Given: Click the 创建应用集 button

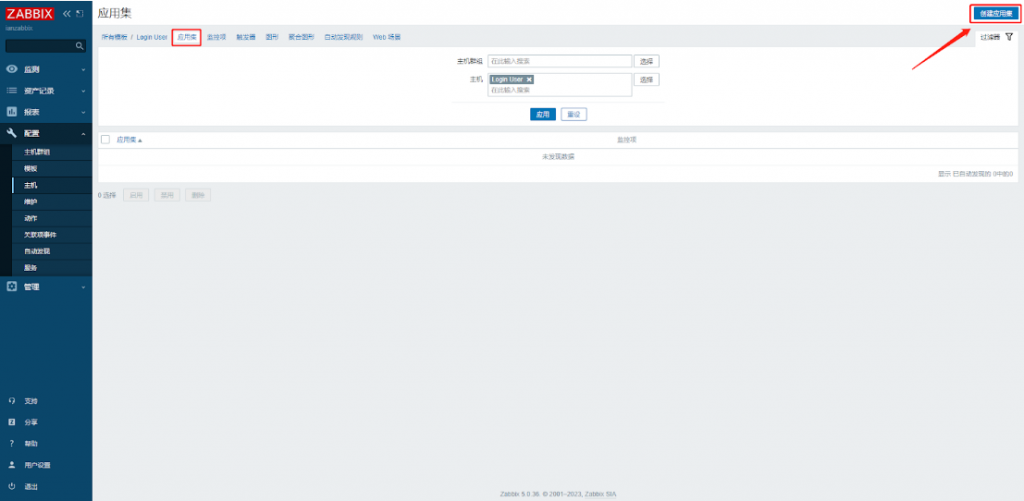Looking at the screenshot, I should click(x=995, y=14).
